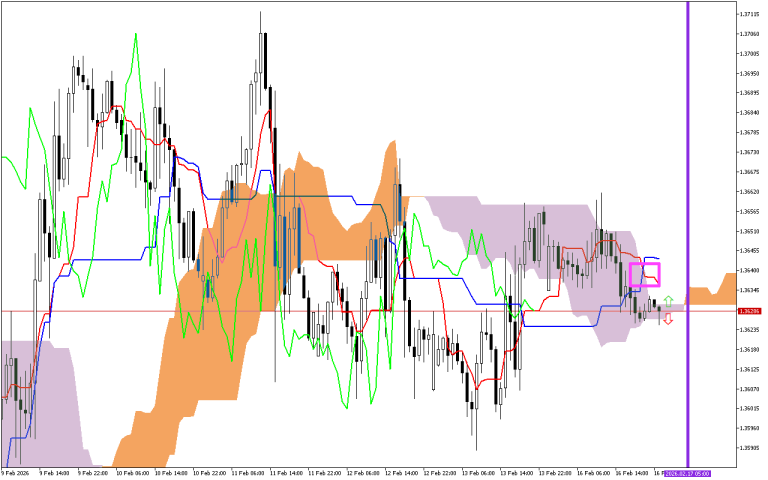
Task: Click the 1.36675 price axis label
Action: click(750, 172)
